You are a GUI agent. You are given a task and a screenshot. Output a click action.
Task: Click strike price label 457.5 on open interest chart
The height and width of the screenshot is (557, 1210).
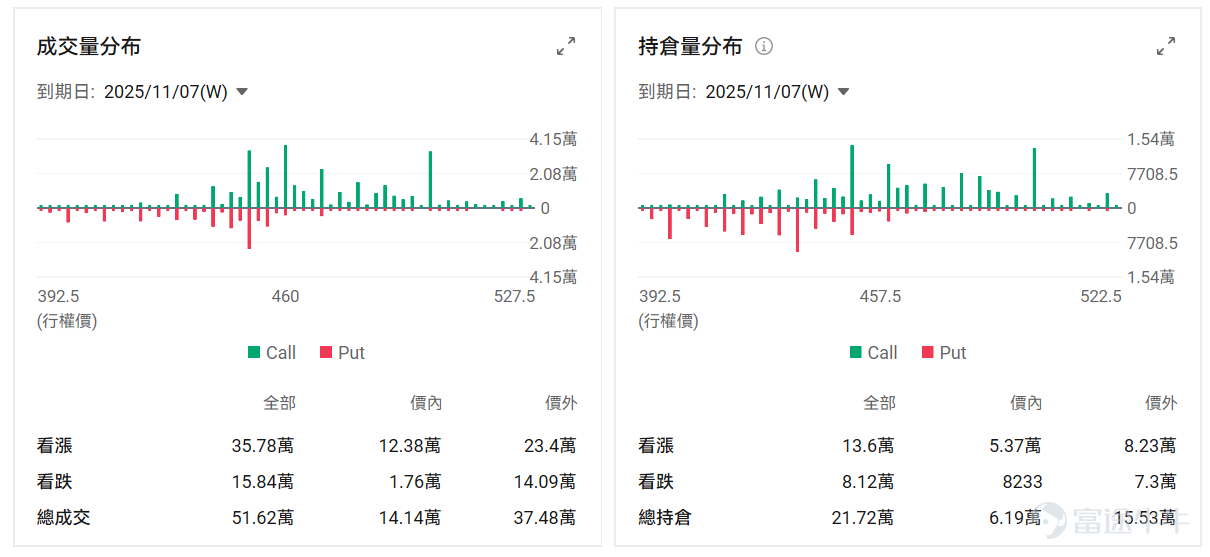coord(880,297)
